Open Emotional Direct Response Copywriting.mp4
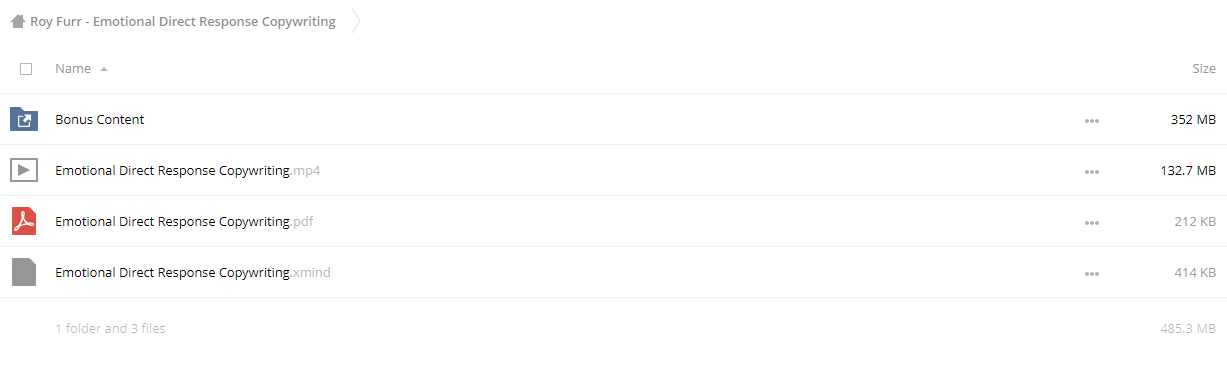Screen dimensions: 1227x373 point(188,171)
